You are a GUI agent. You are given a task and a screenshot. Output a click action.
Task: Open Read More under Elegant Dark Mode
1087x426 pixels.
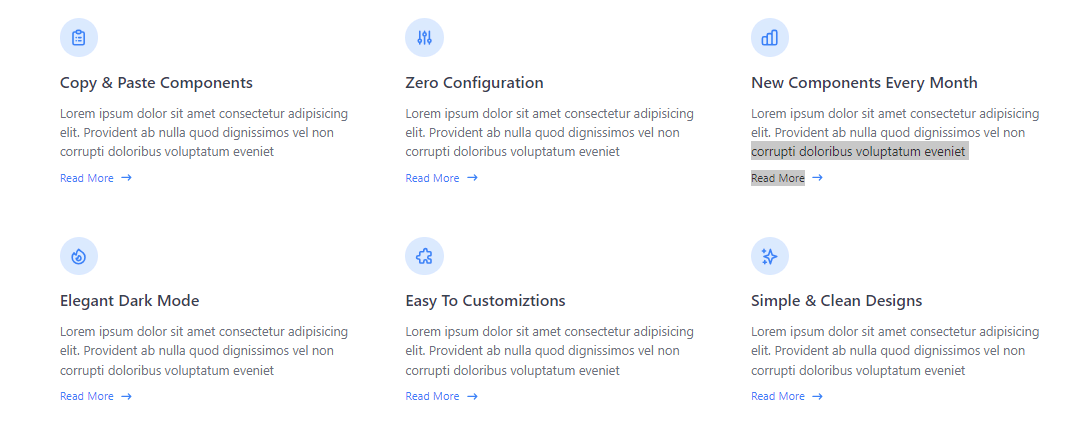87,396
